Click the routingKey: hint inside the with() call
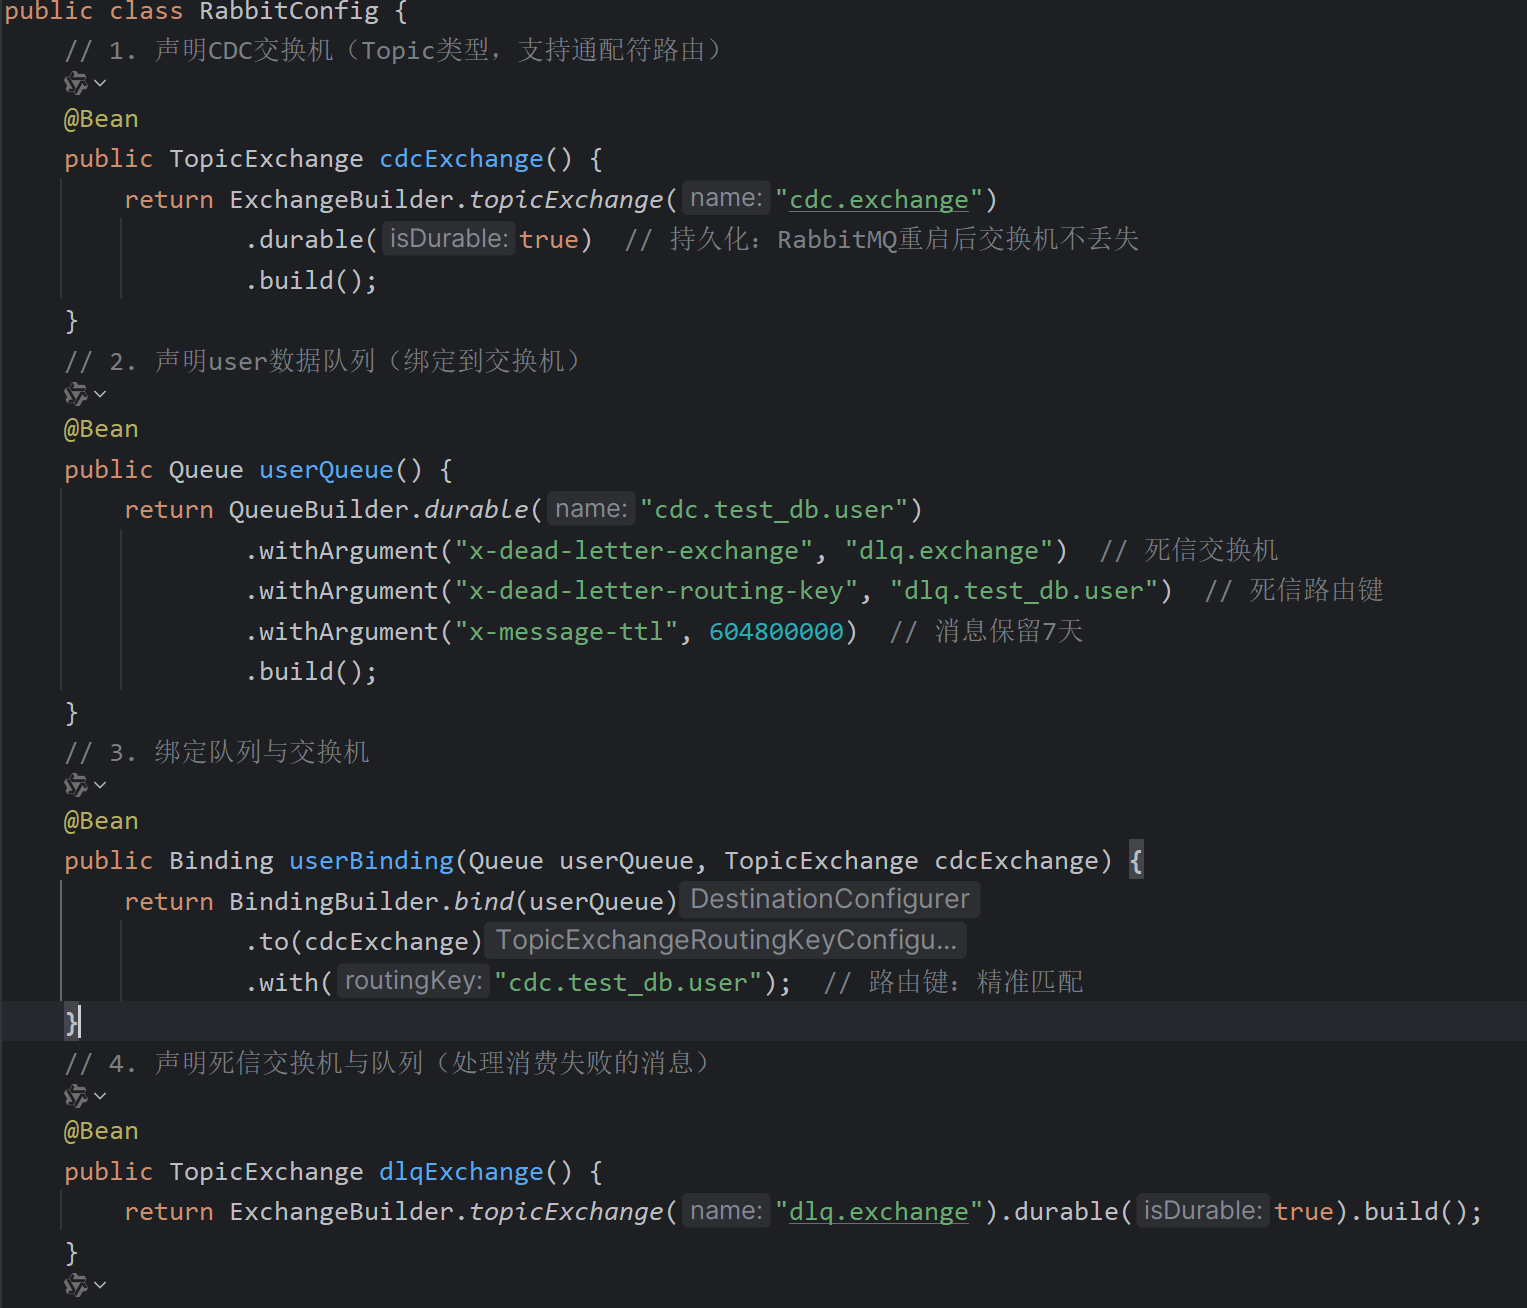The image size is (1527, 1308). [x=412, y=980]
